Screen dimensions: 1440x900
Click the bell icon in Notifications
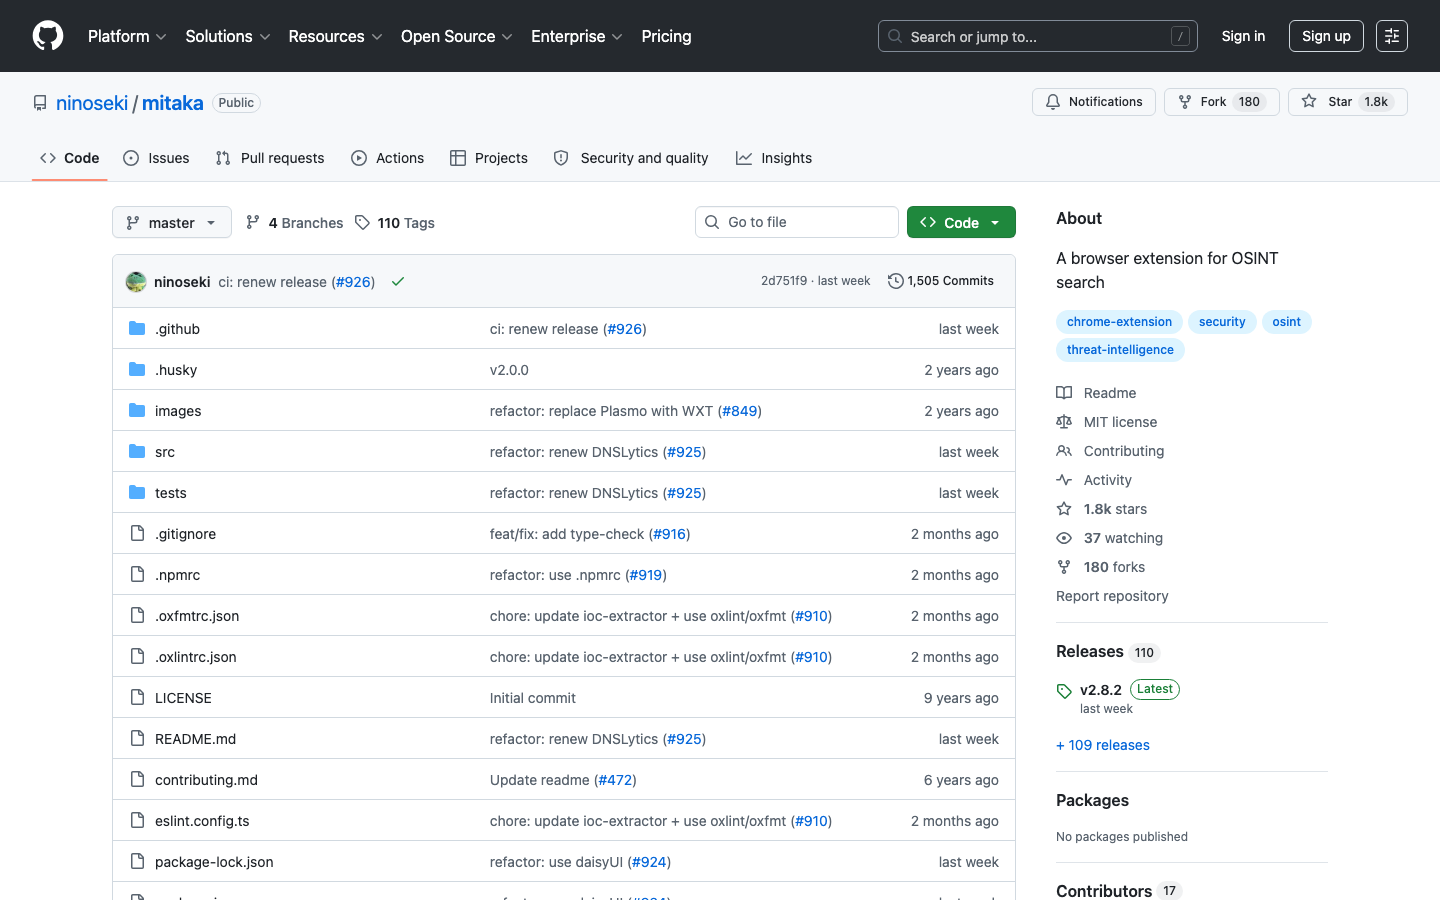pos(1053,102)
